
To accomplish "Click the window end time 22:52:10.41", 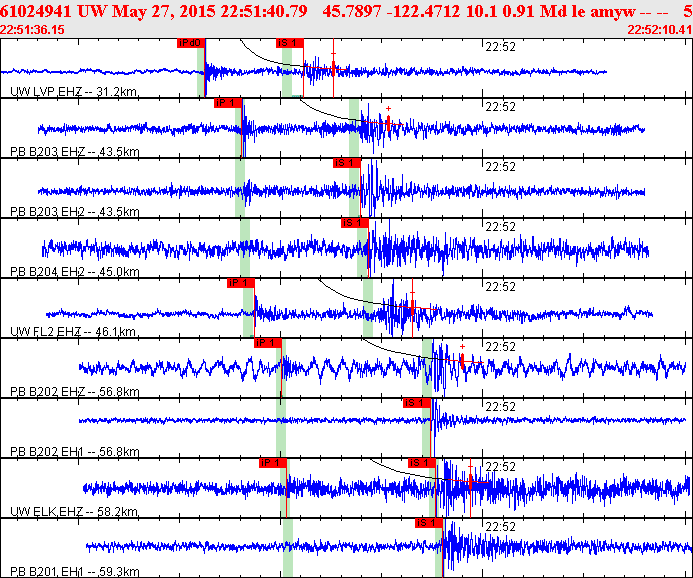I will coord(659,30).
